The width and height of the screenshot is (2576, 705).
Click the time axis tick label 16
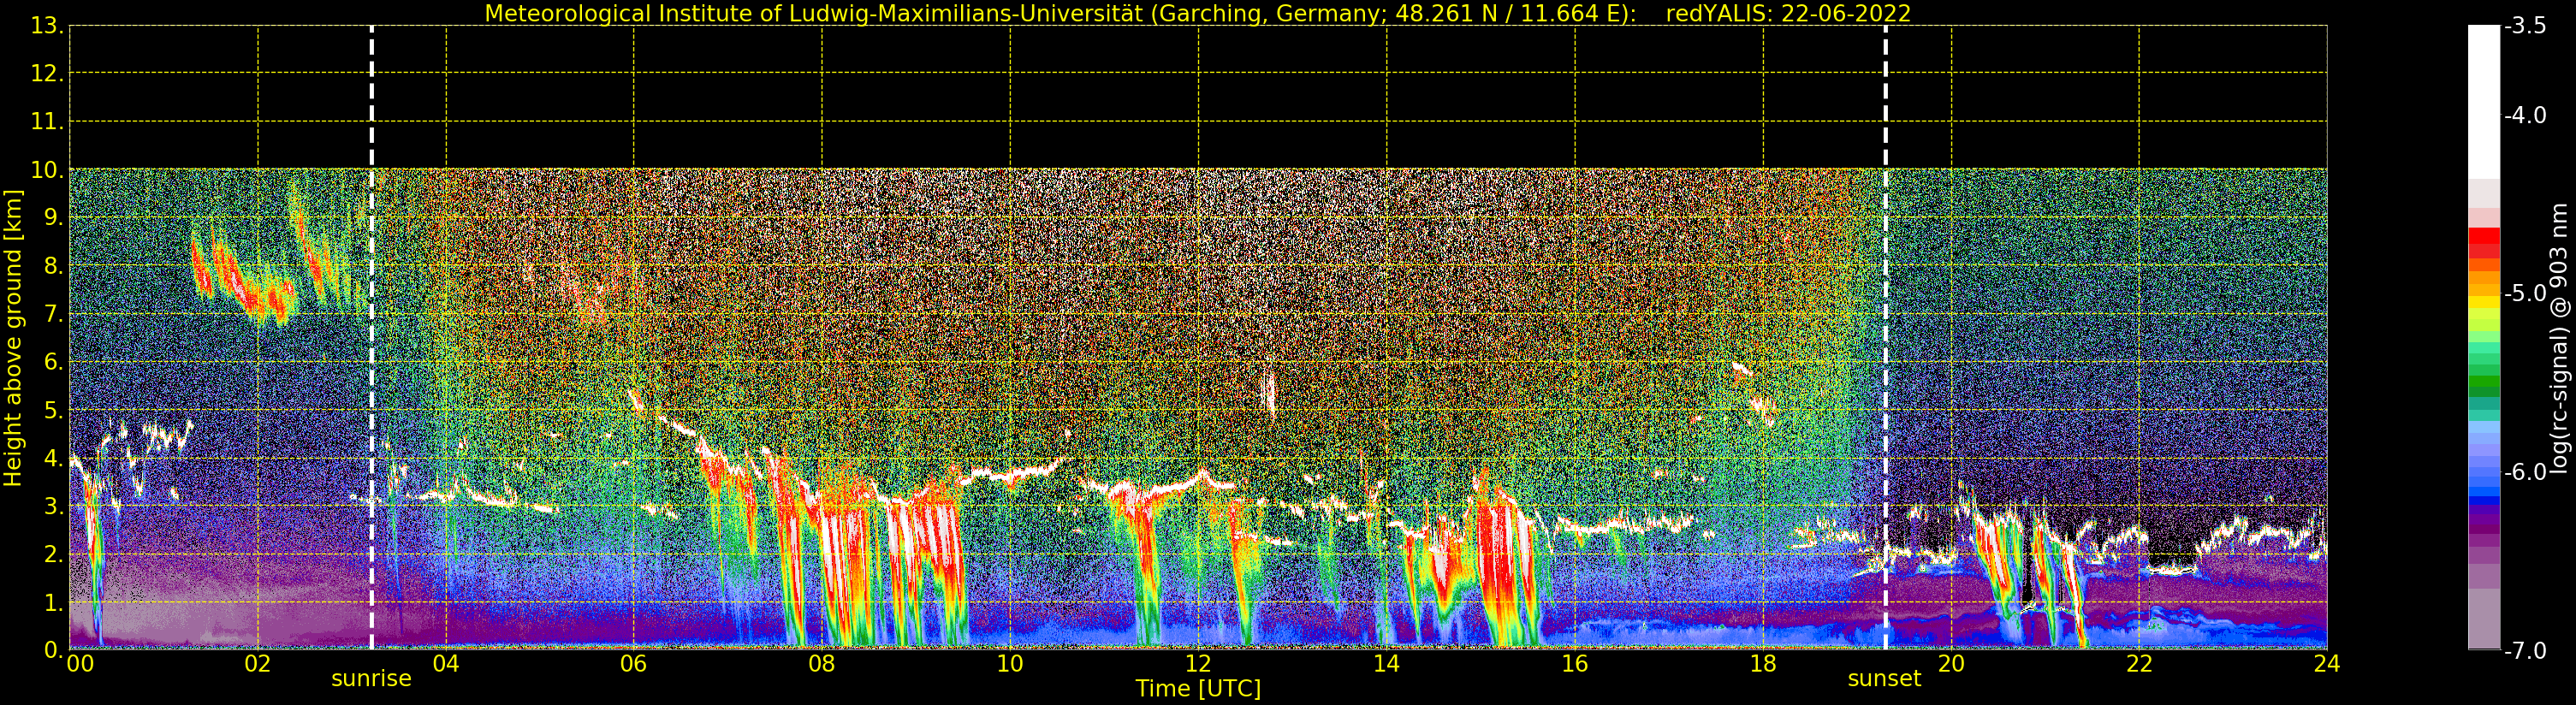pyautogui.click(x=1575, y=663)
